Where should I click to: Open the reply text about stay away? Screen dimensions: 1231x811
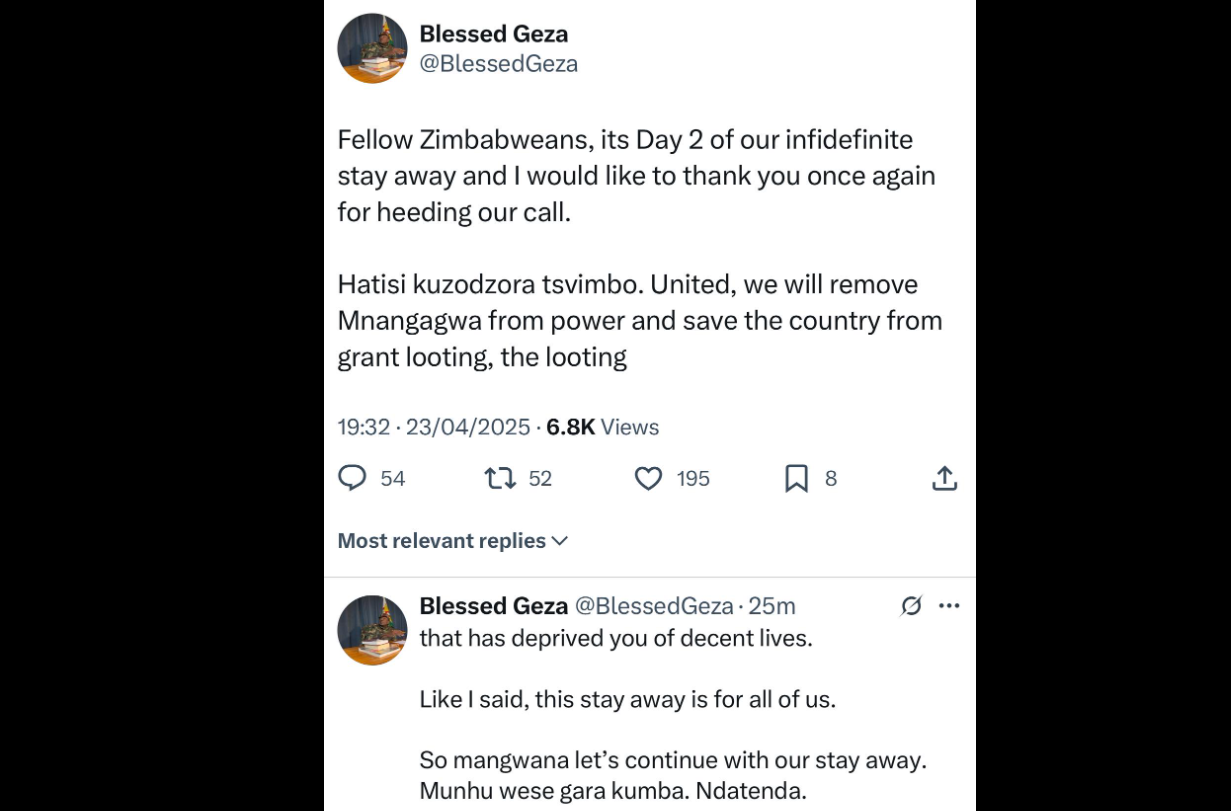tap(626, 700)
